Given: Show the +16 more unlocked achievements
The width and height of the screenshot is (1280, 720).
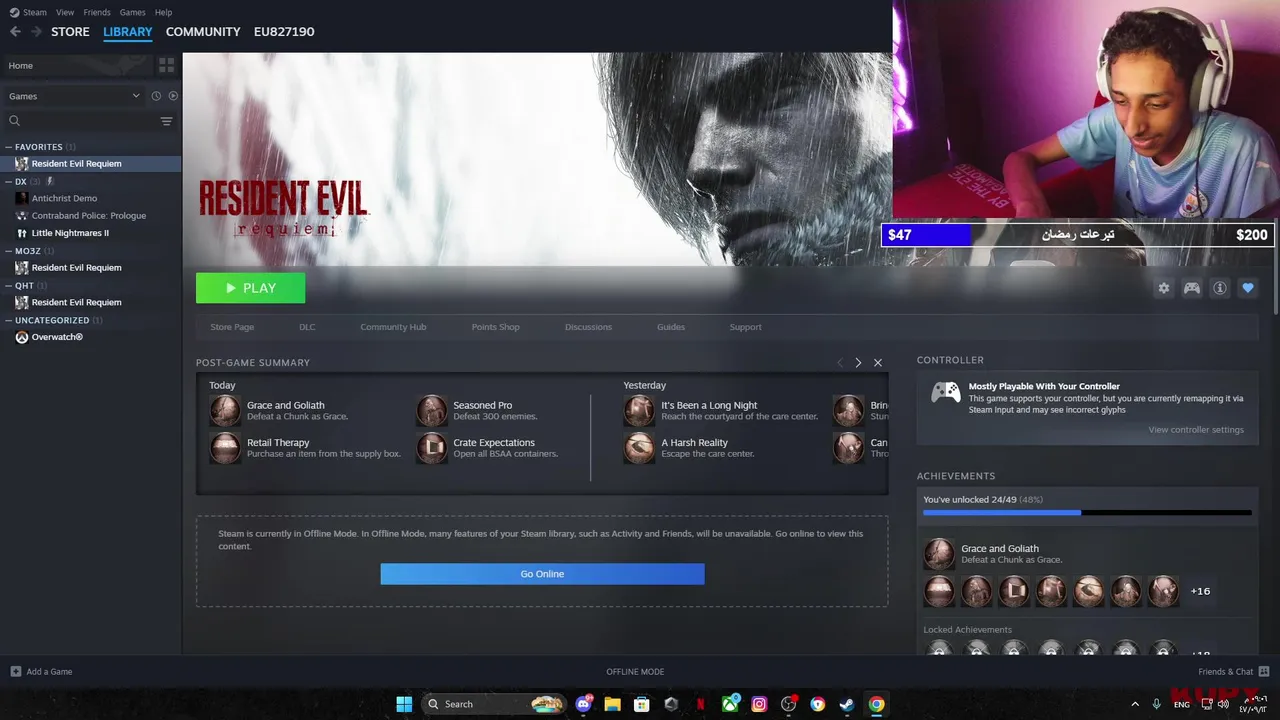Looking at the screenshot, I should click(1200, 591).
